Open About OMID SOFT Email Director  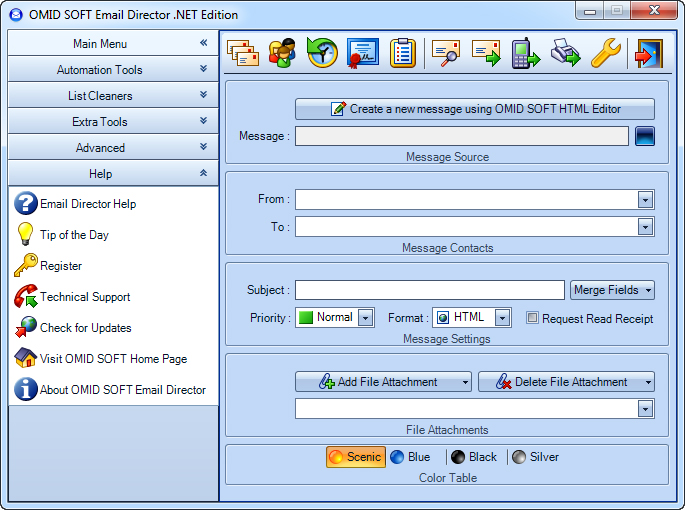click(x=123, y=390)
